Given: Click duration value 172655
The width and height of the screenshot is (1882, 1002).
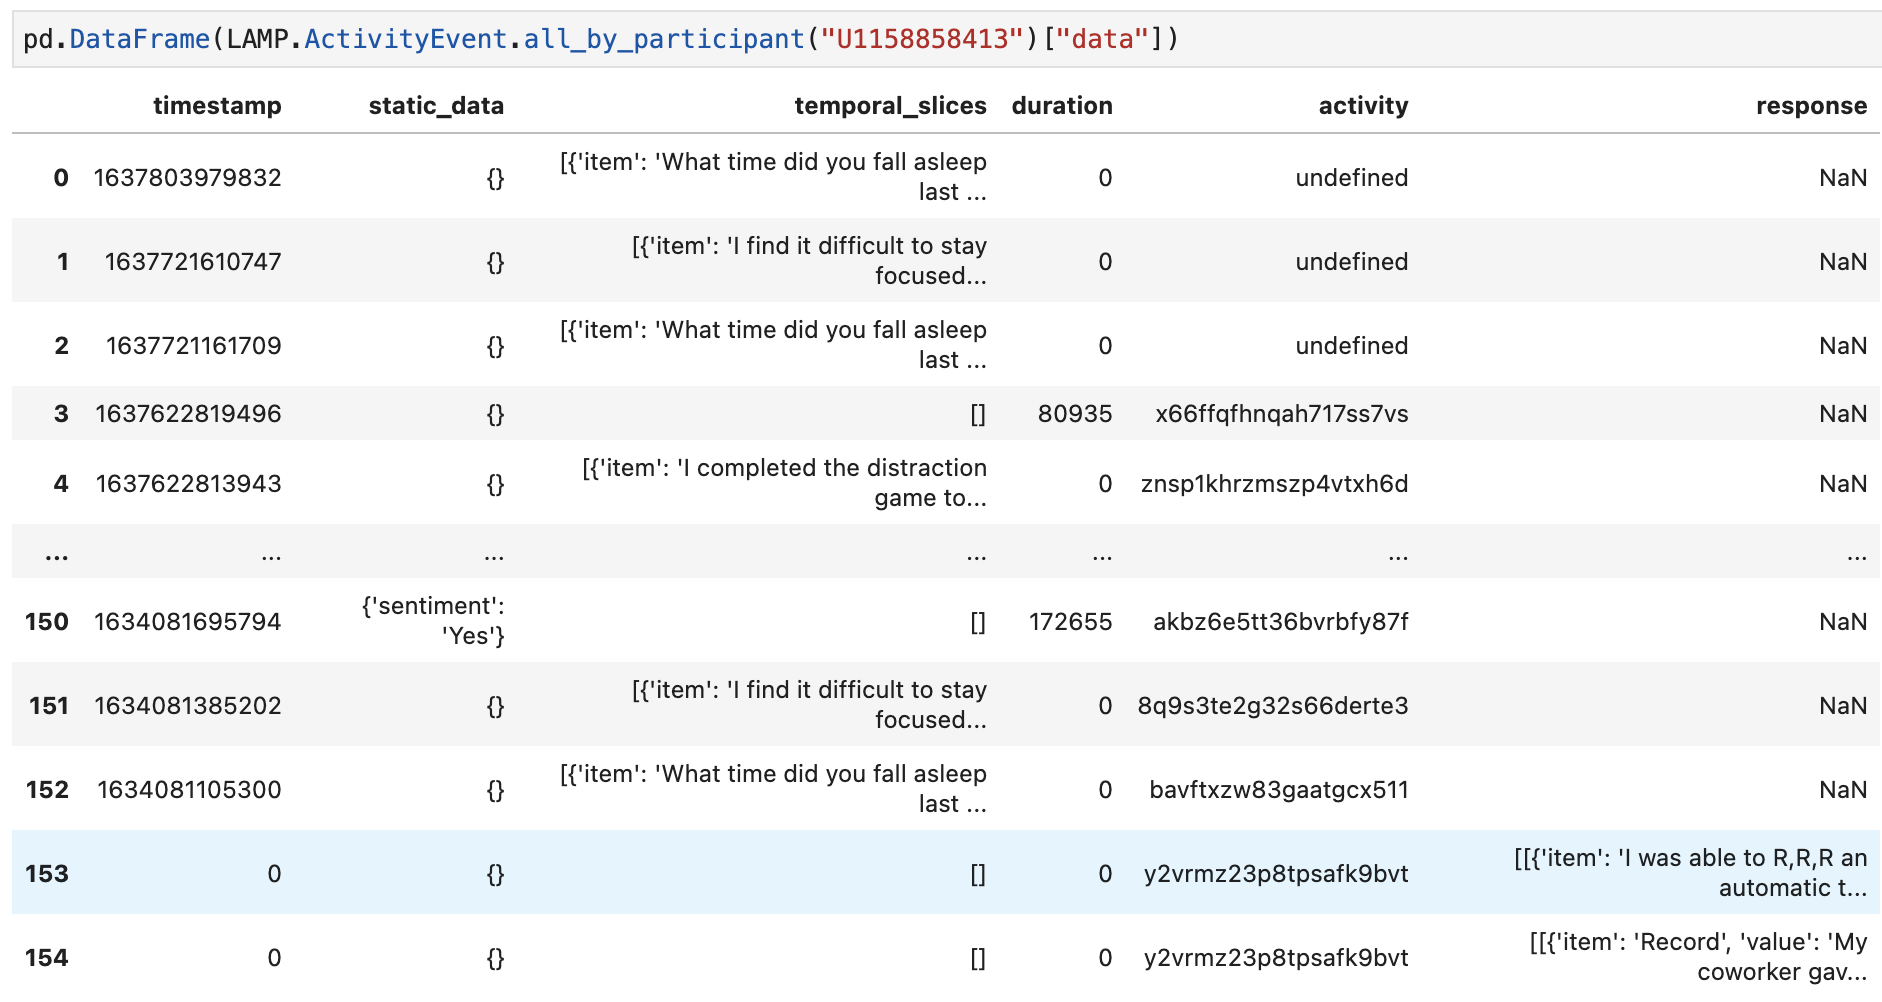Looking at the screenshot, I should point(1070,622).
